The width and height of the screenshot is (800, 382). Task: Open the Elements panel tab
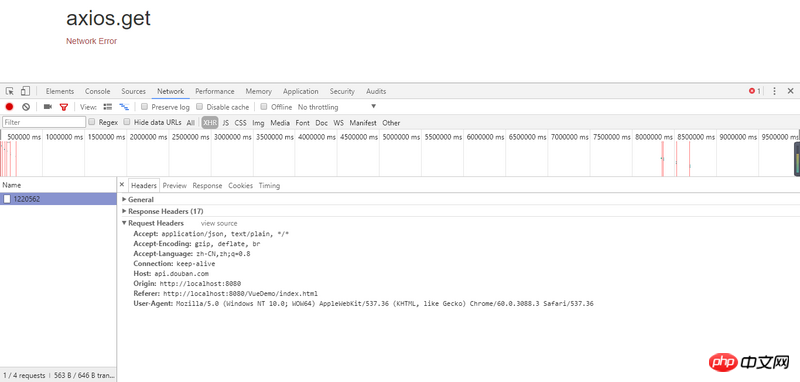[60, 91]
